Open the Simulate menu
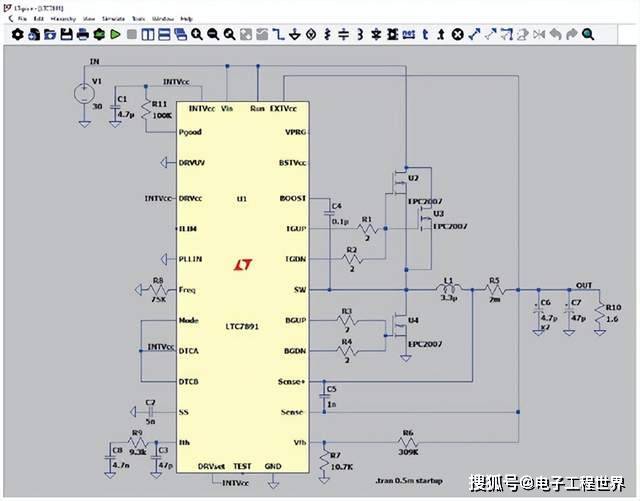The width and height of the screenshot is (640, 501). 113,19
